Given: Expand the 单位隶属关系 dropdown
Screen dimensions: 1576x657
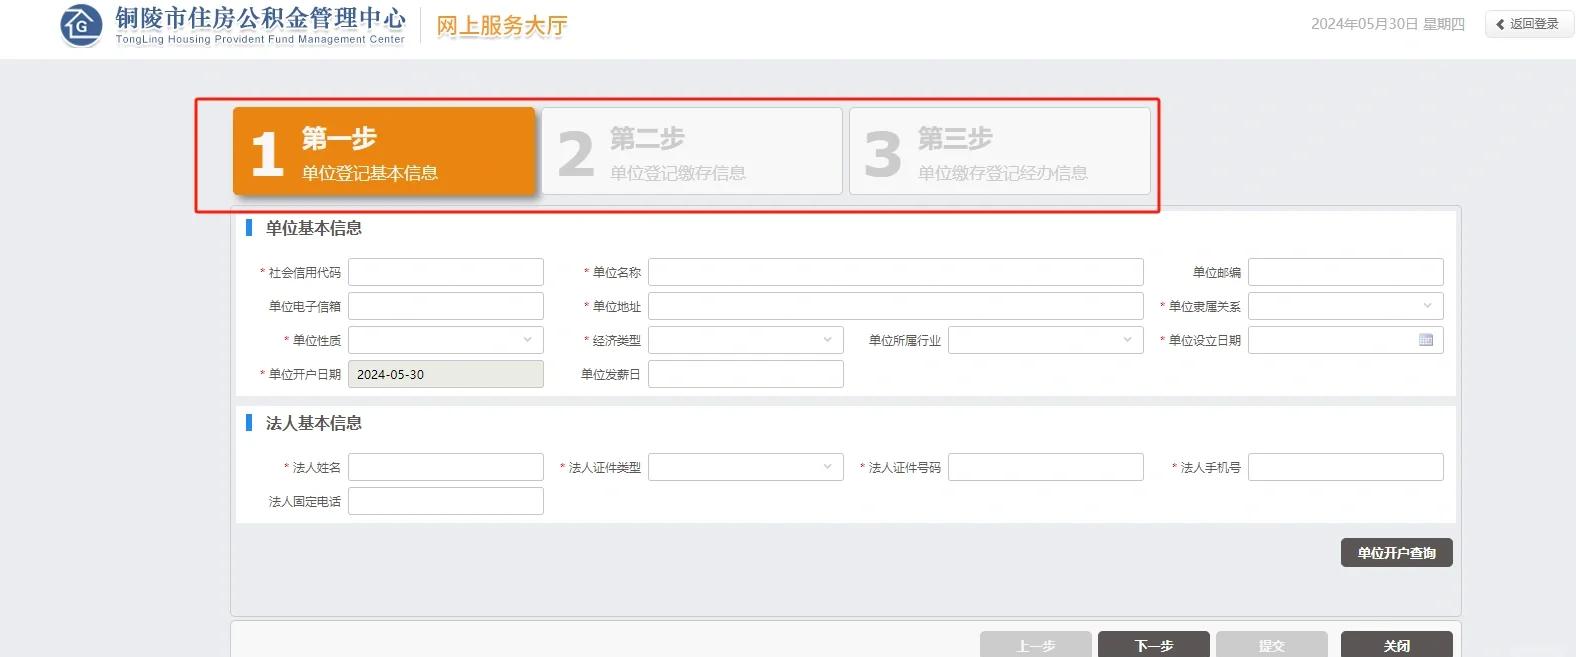Looking at the screenshot, I should [1346, 306].
